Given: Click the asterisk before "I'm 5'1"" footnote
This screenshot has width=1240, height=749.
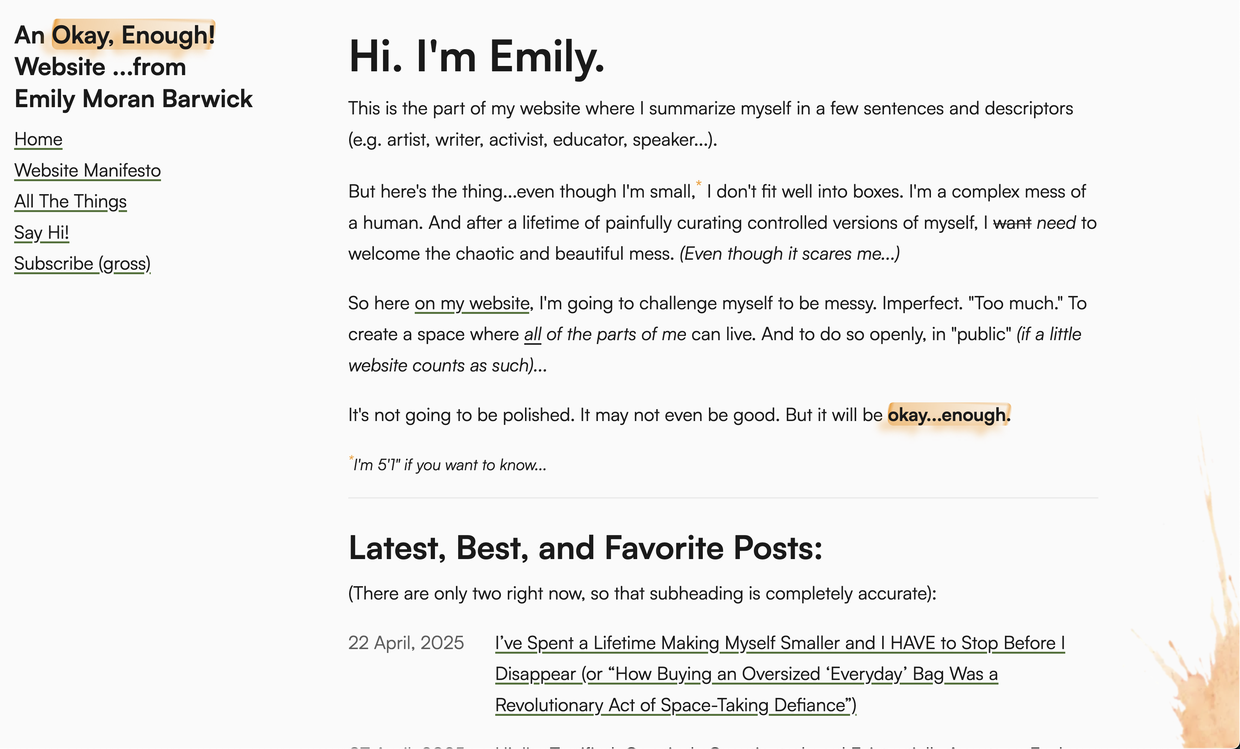Looking at the screenshot, I should [x=351, y=459].
